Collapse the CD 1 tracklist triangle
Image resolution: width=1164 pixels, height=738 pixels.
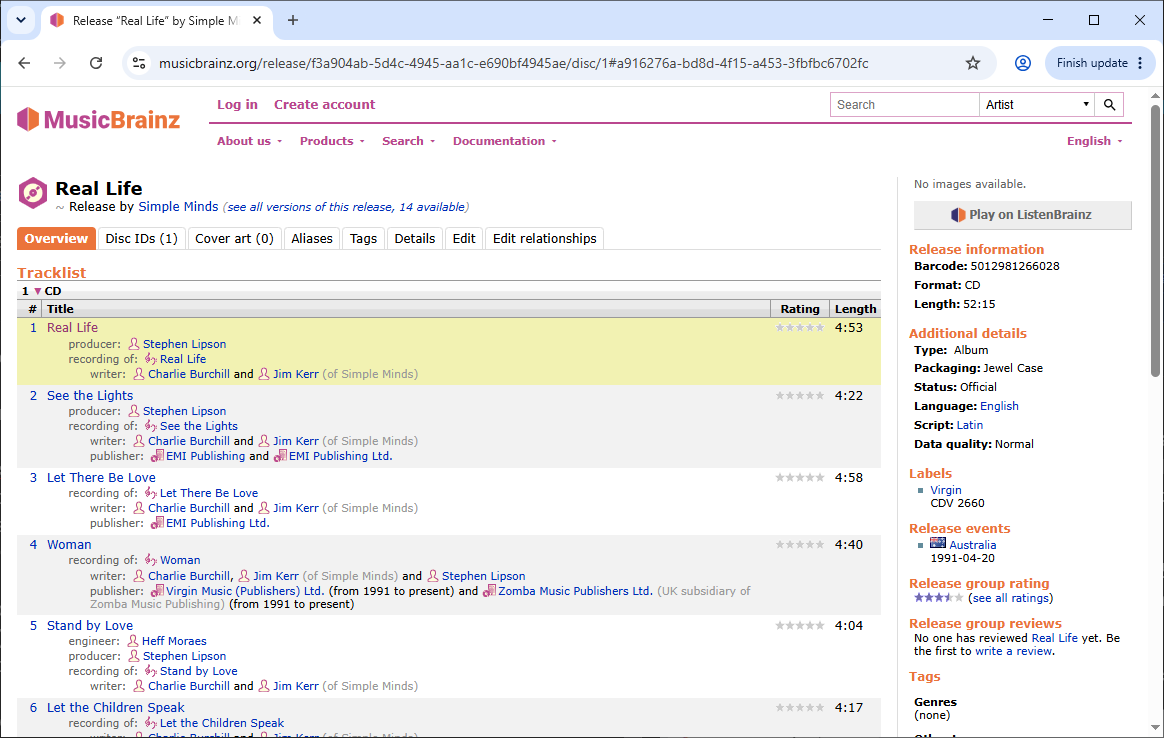coord(37,291)
